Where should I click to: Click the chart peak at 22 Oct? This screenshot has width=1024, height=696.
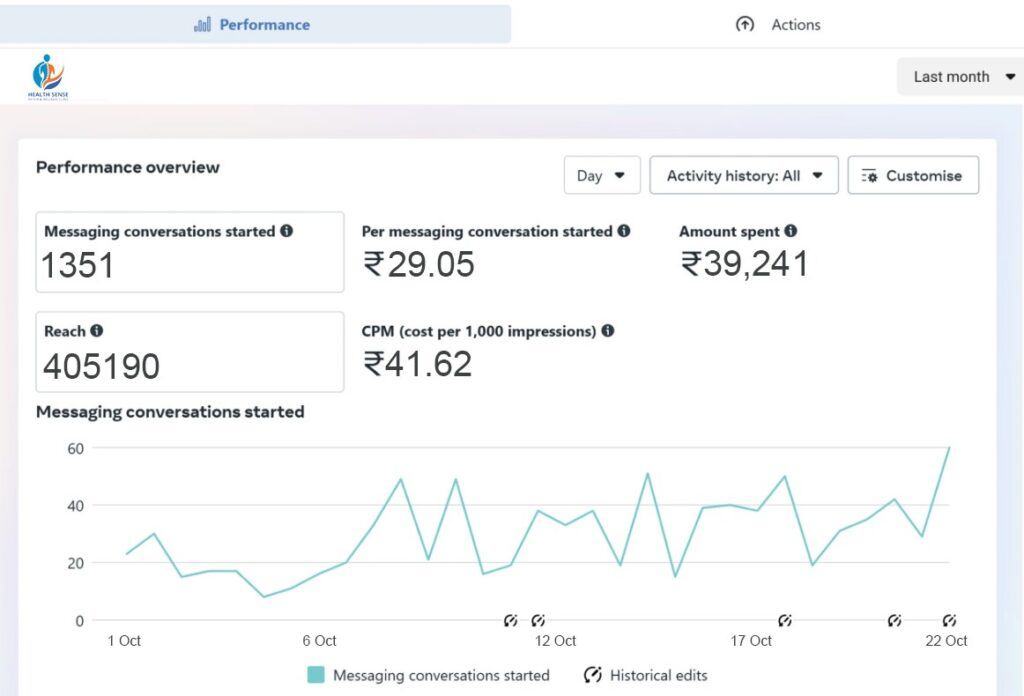(949, 448)
